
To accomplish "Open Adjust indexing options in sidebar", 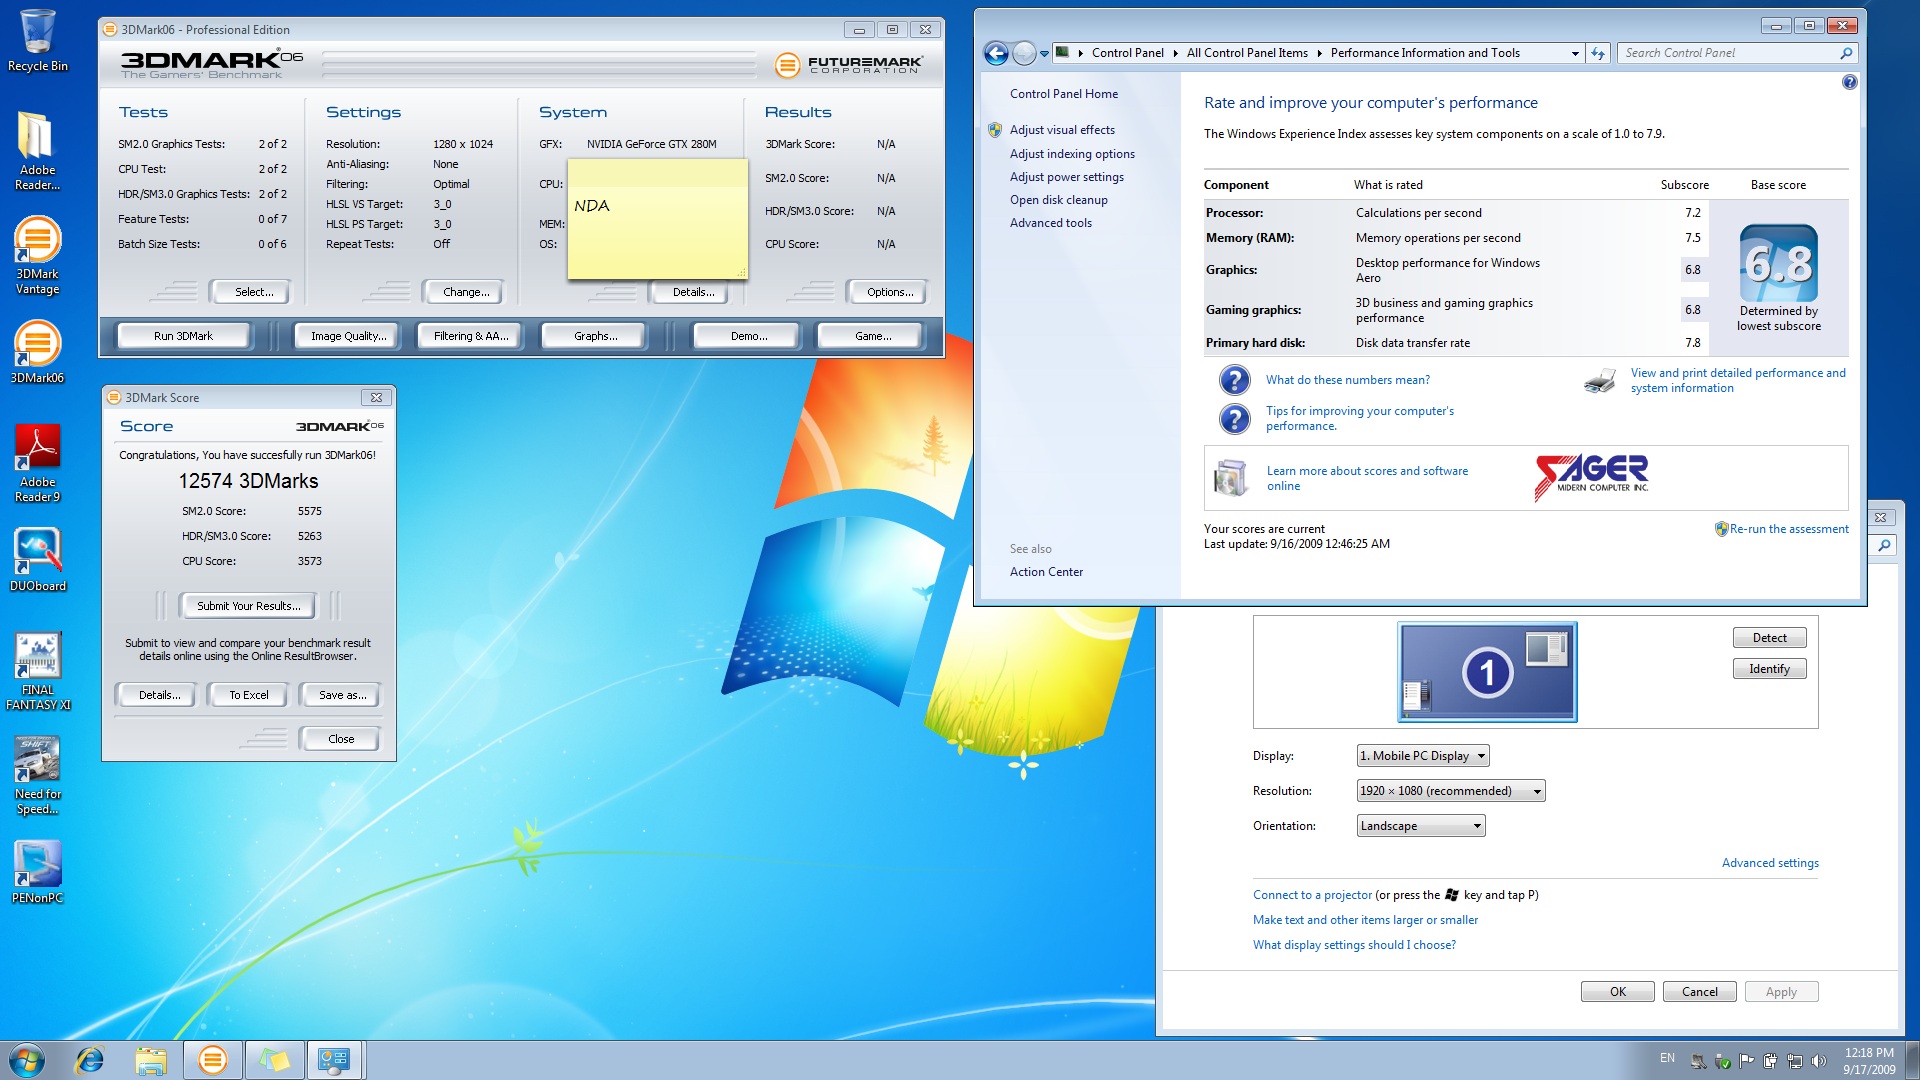I will (1072, 154).
